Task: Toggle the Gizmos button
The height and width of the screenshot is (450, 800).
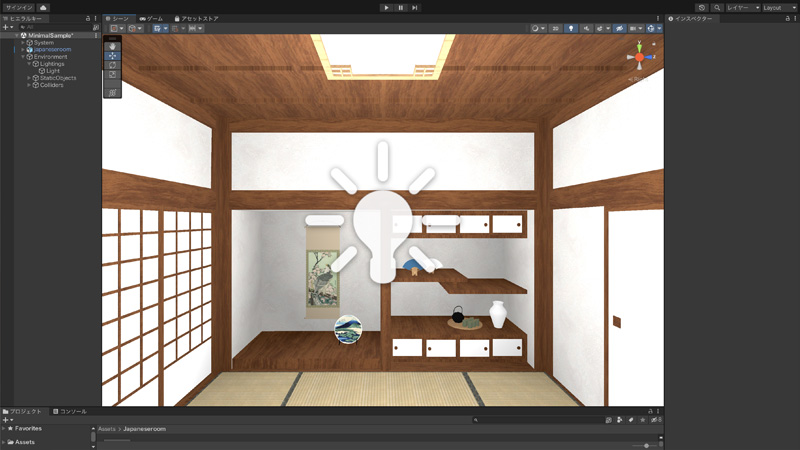Action: [x=651, y=29]
